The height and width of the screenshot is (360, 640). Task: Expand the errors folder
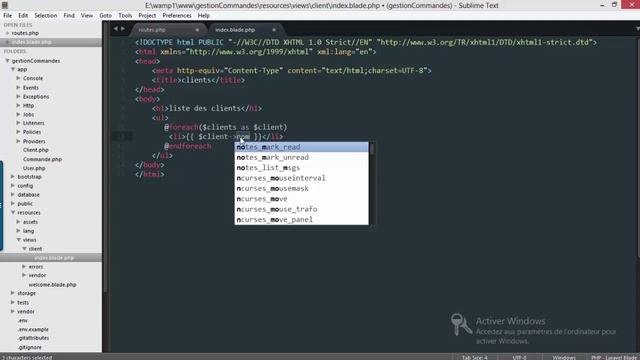click(24, 267)
